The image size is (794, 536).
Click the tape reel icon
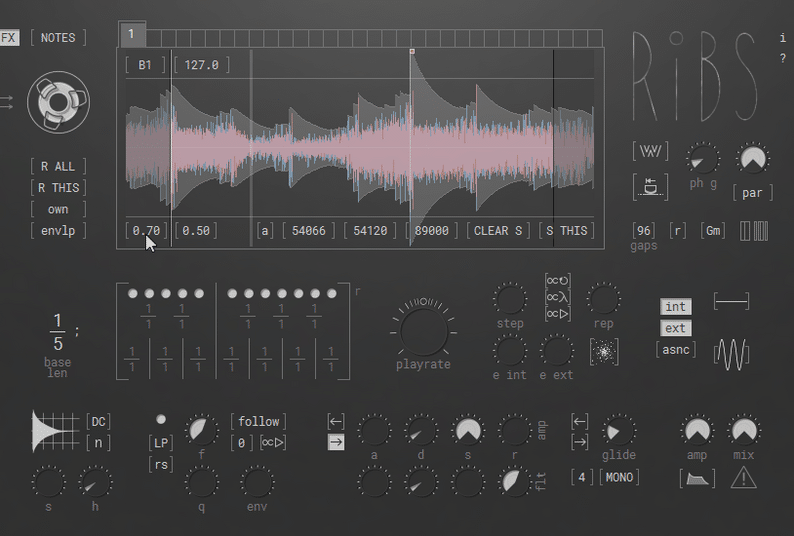pos(58,102)
